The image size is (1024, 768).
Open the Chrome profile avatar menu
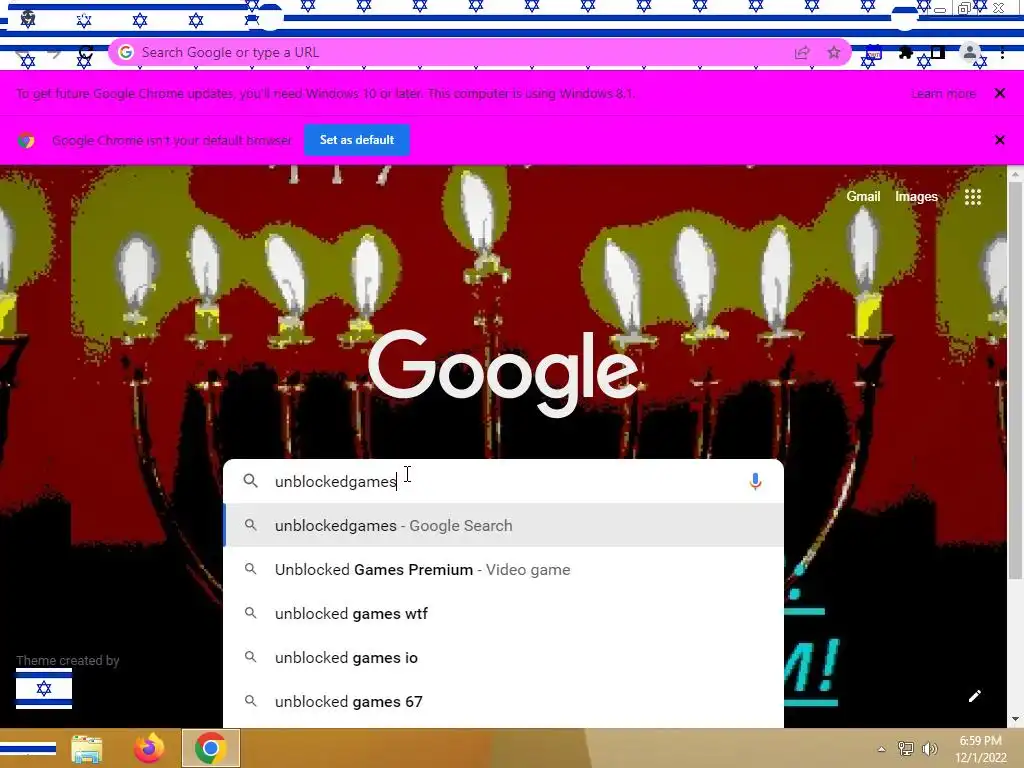coord(970,53)
